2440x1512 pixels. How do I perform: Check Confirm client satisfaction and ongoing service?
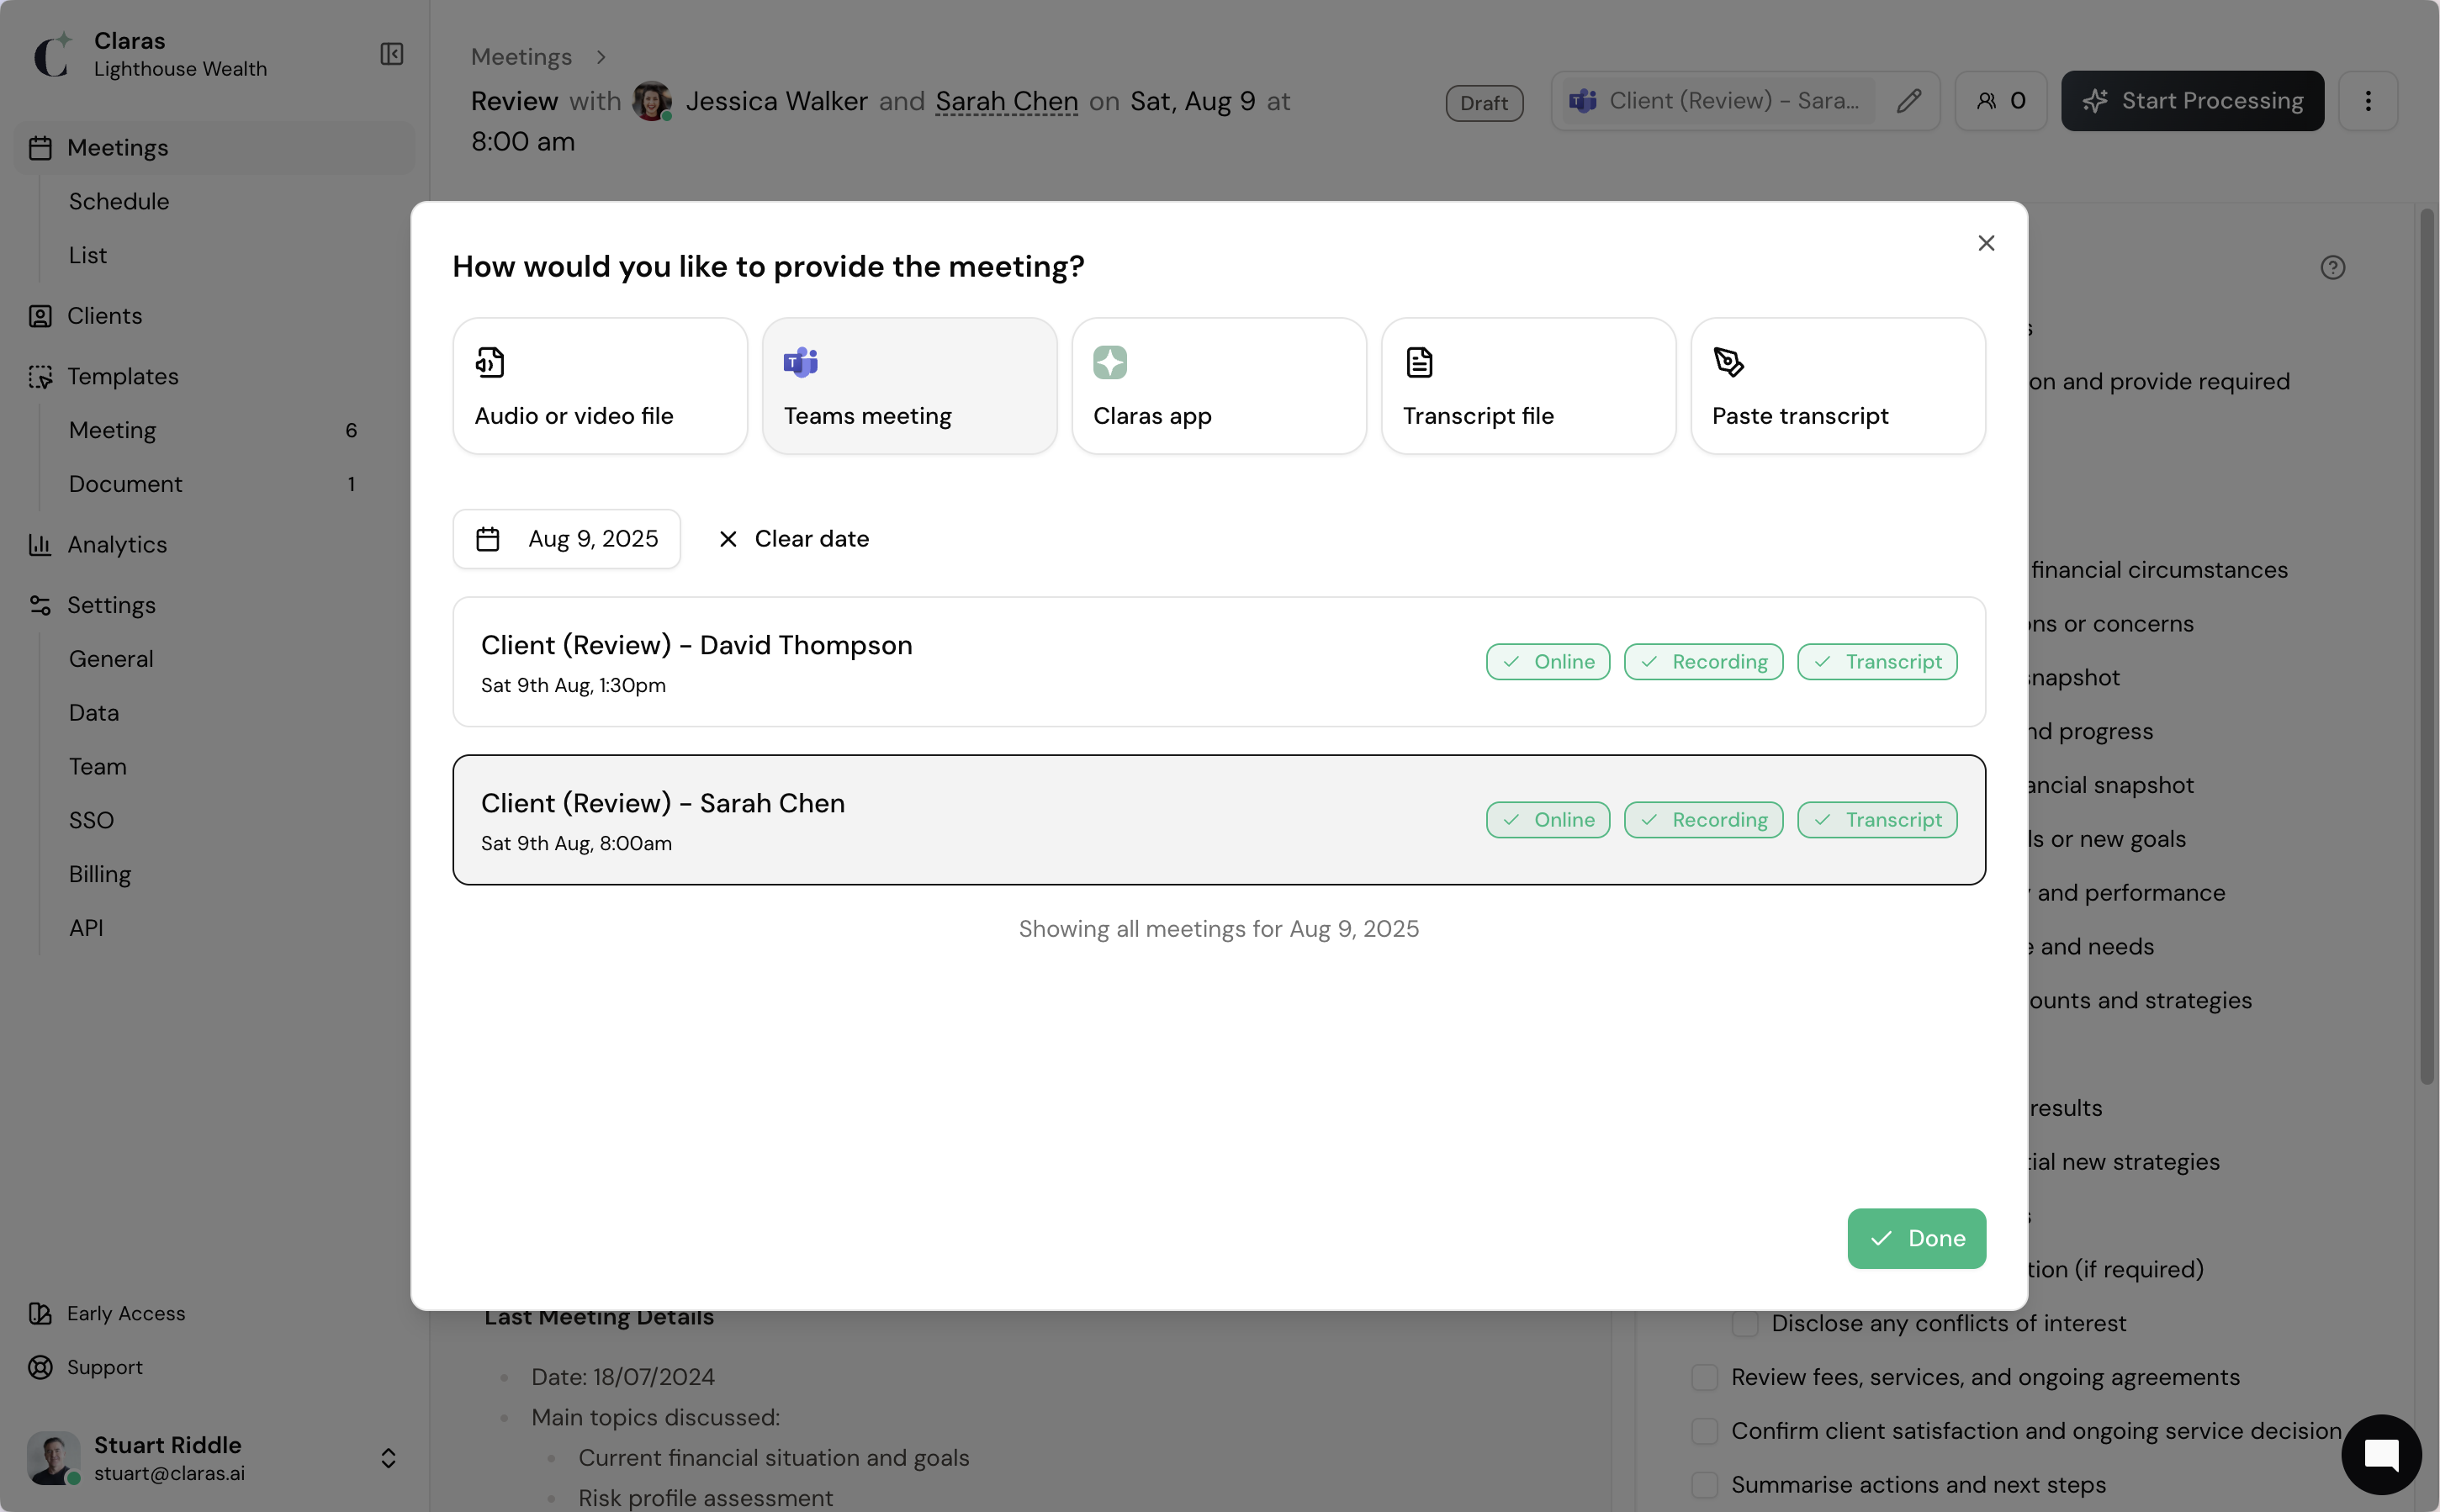pyautogui.click(x=1704, y=1431)
